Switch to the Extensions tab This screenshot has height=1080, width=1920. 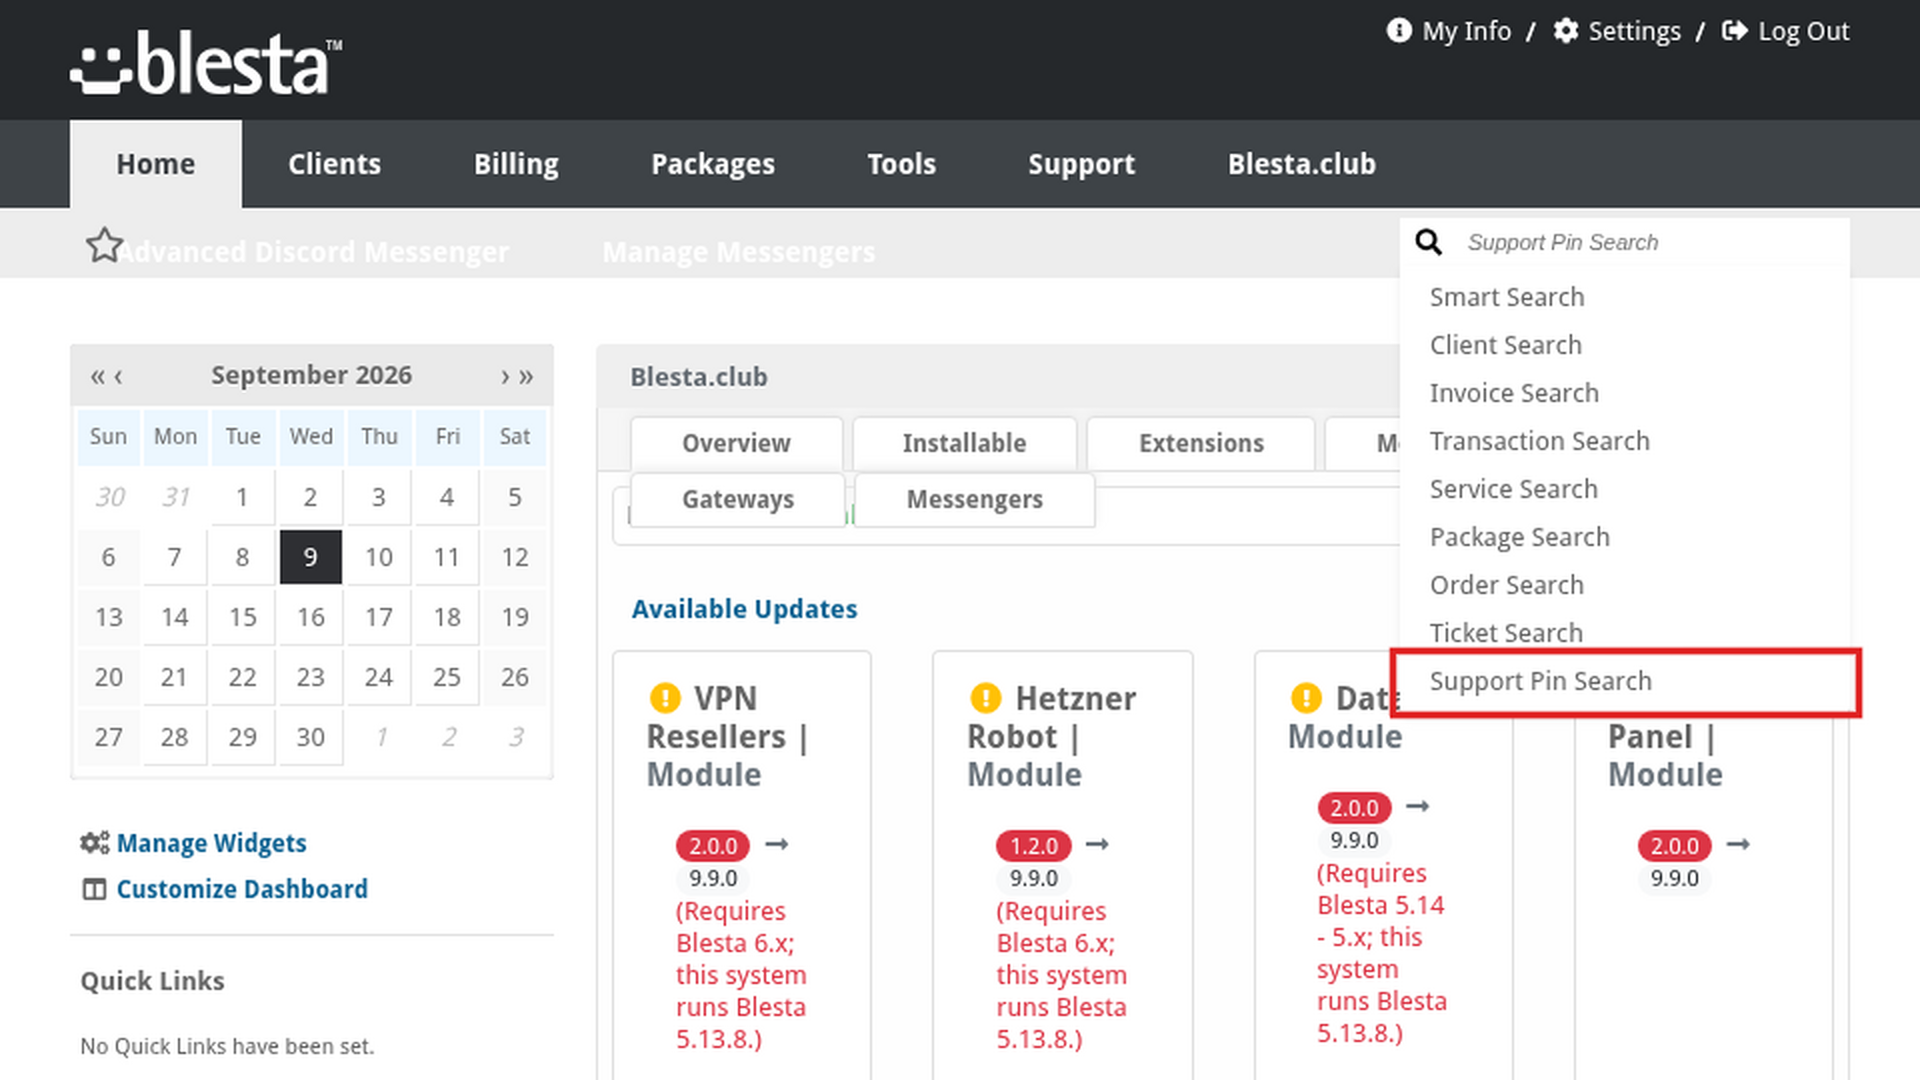pyautogui.click(x=1201, y=443)
